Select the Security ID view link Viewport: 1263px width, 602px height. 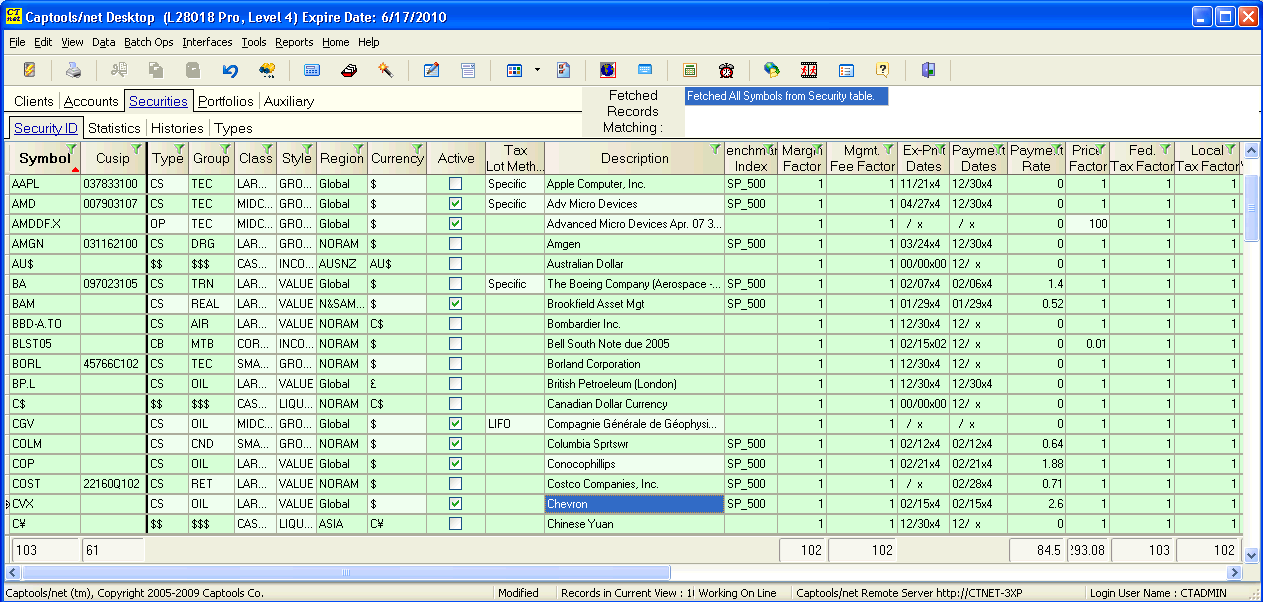pyautogui.click(x=44, y=128)
